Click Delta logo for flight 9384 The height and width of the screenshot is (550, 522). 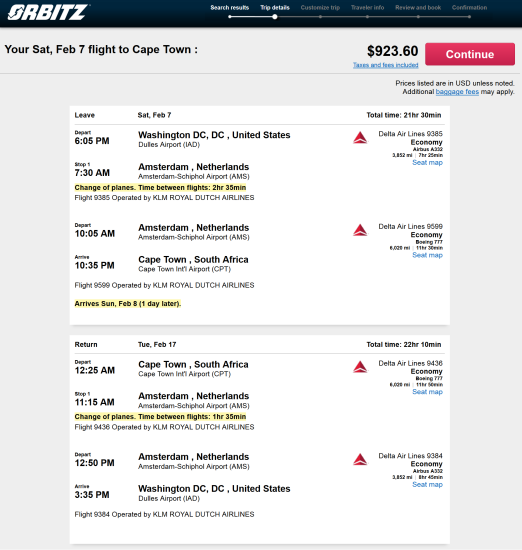click(x=360, y=460)
